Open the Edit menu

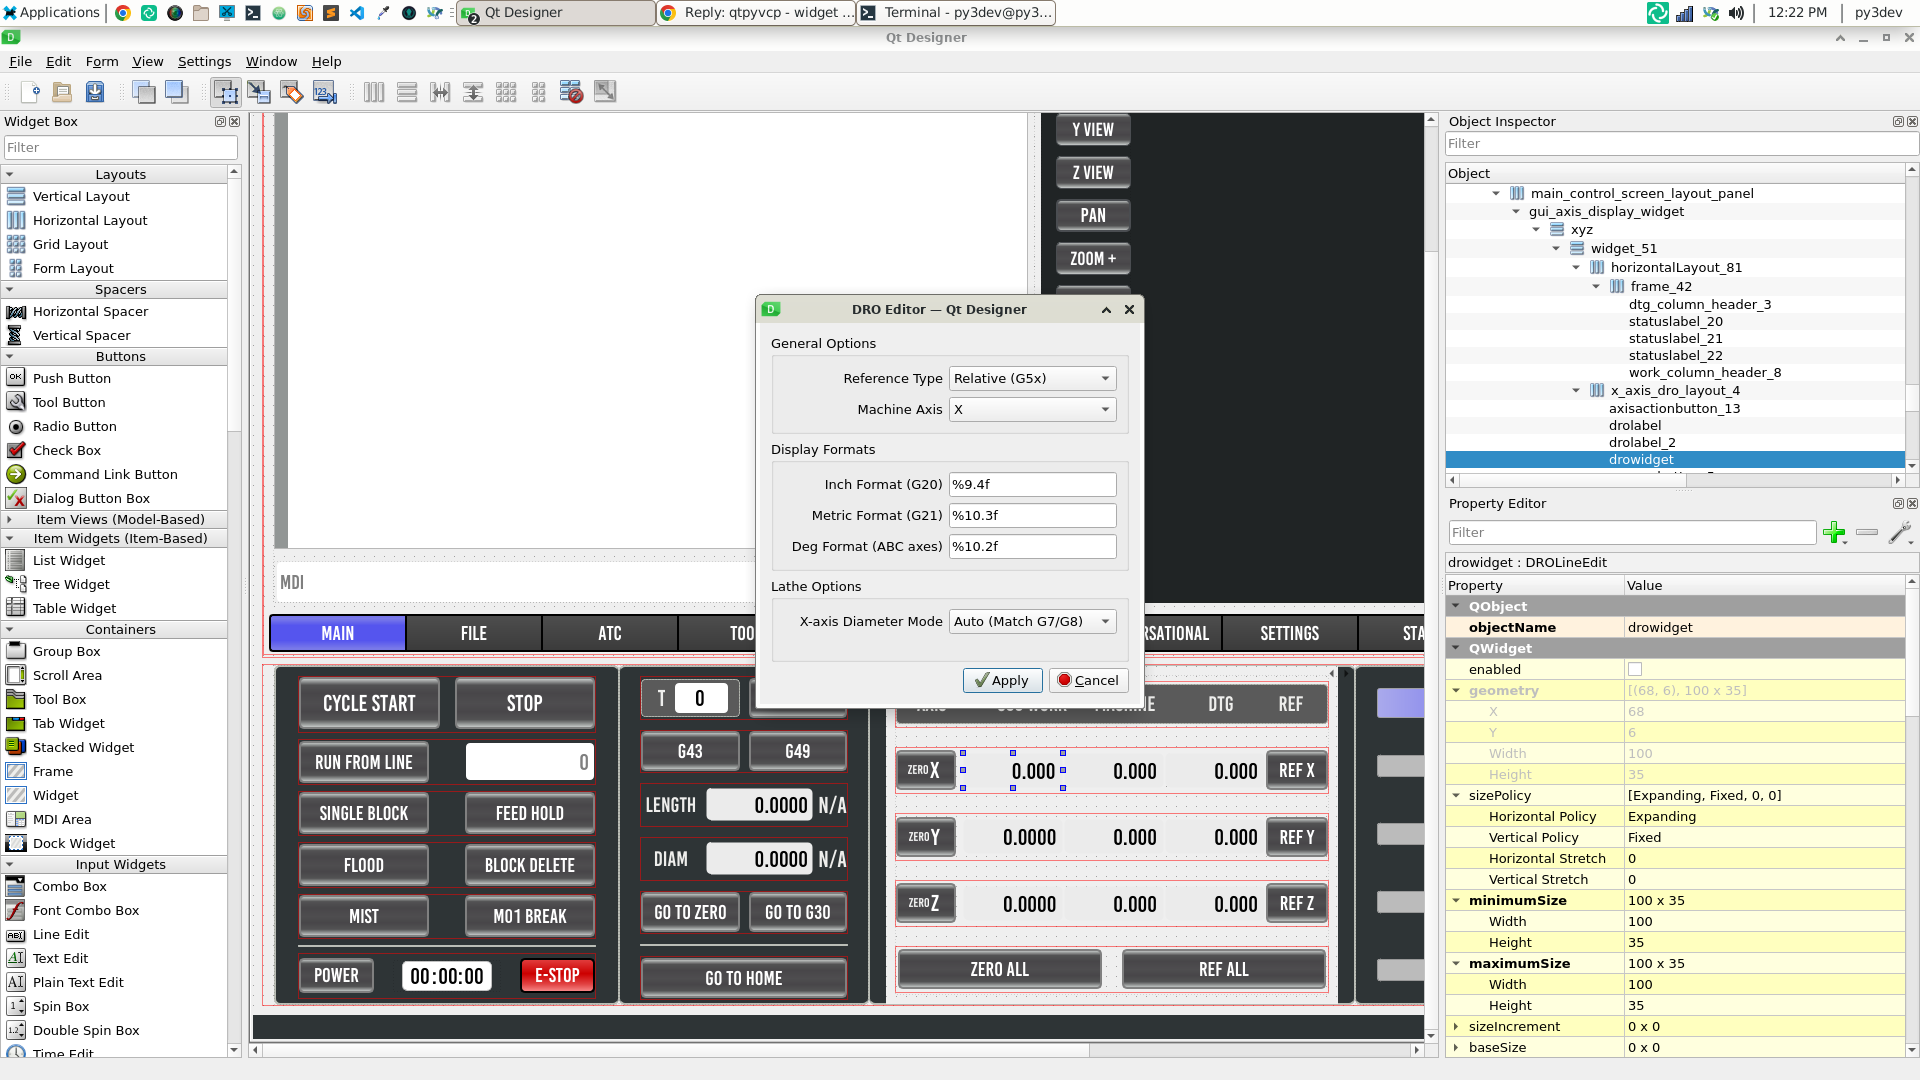click(58, 62)
